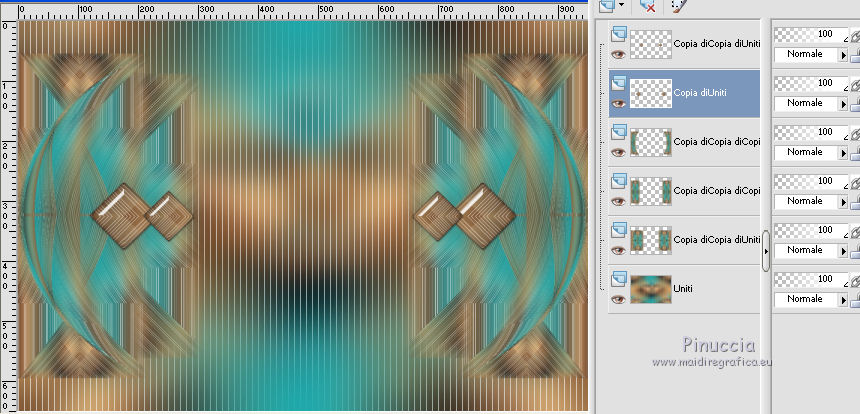This screenshot has width=860, height=414.
Task: Select the Uniti layer name
Action: click(683, 288)
